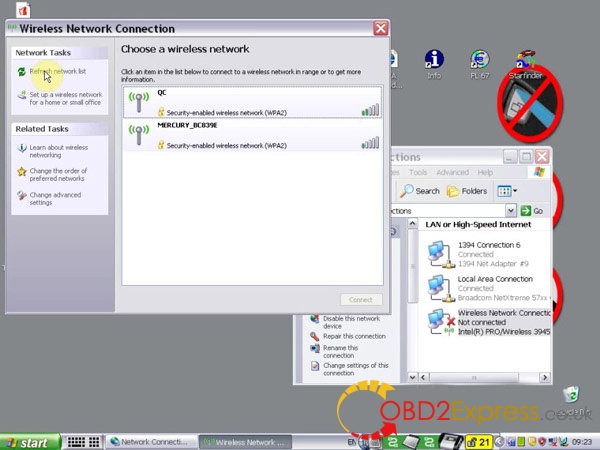The height and width of the screenshot is (450, 600).
Task: Select the Local Area Connection icon
Action: click(x=438, y=286)
